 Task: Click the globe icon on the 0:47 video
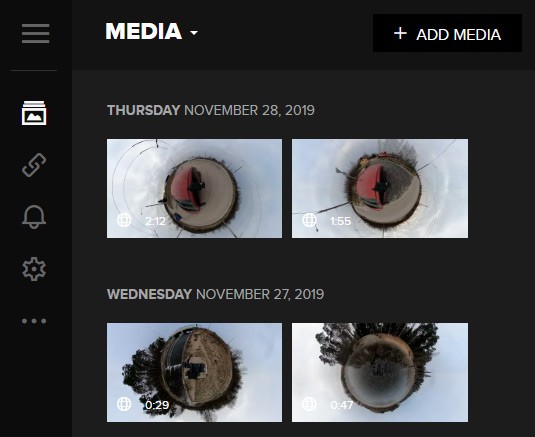(309, 404)
